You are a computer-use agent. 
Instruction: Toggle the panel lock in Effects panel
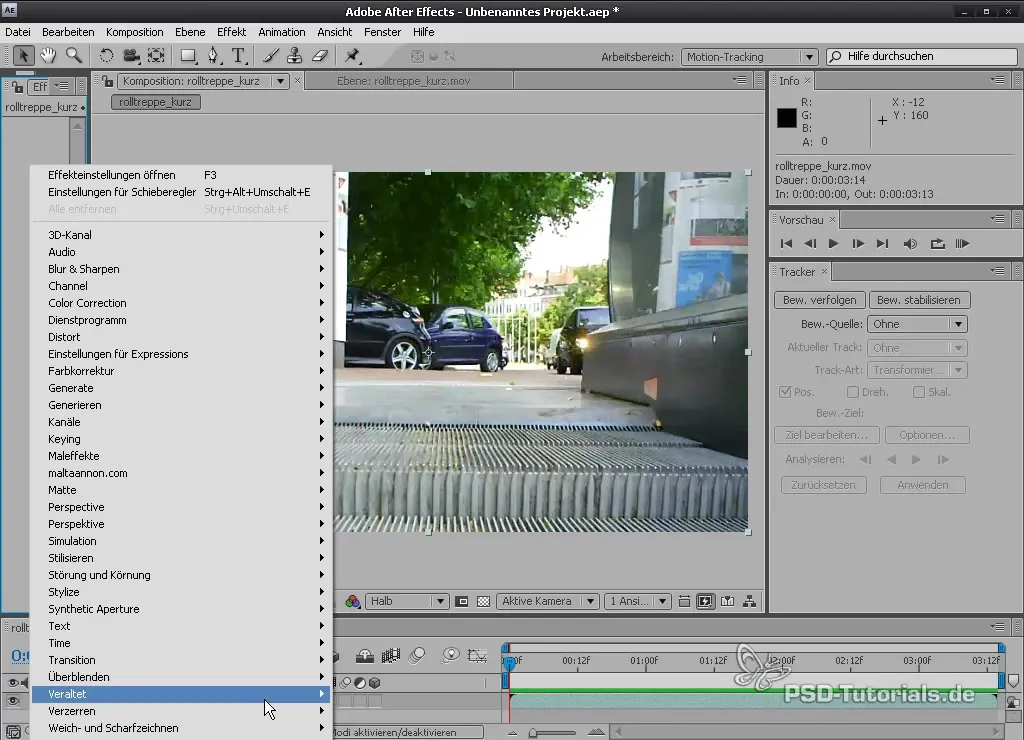click(18, 86)
